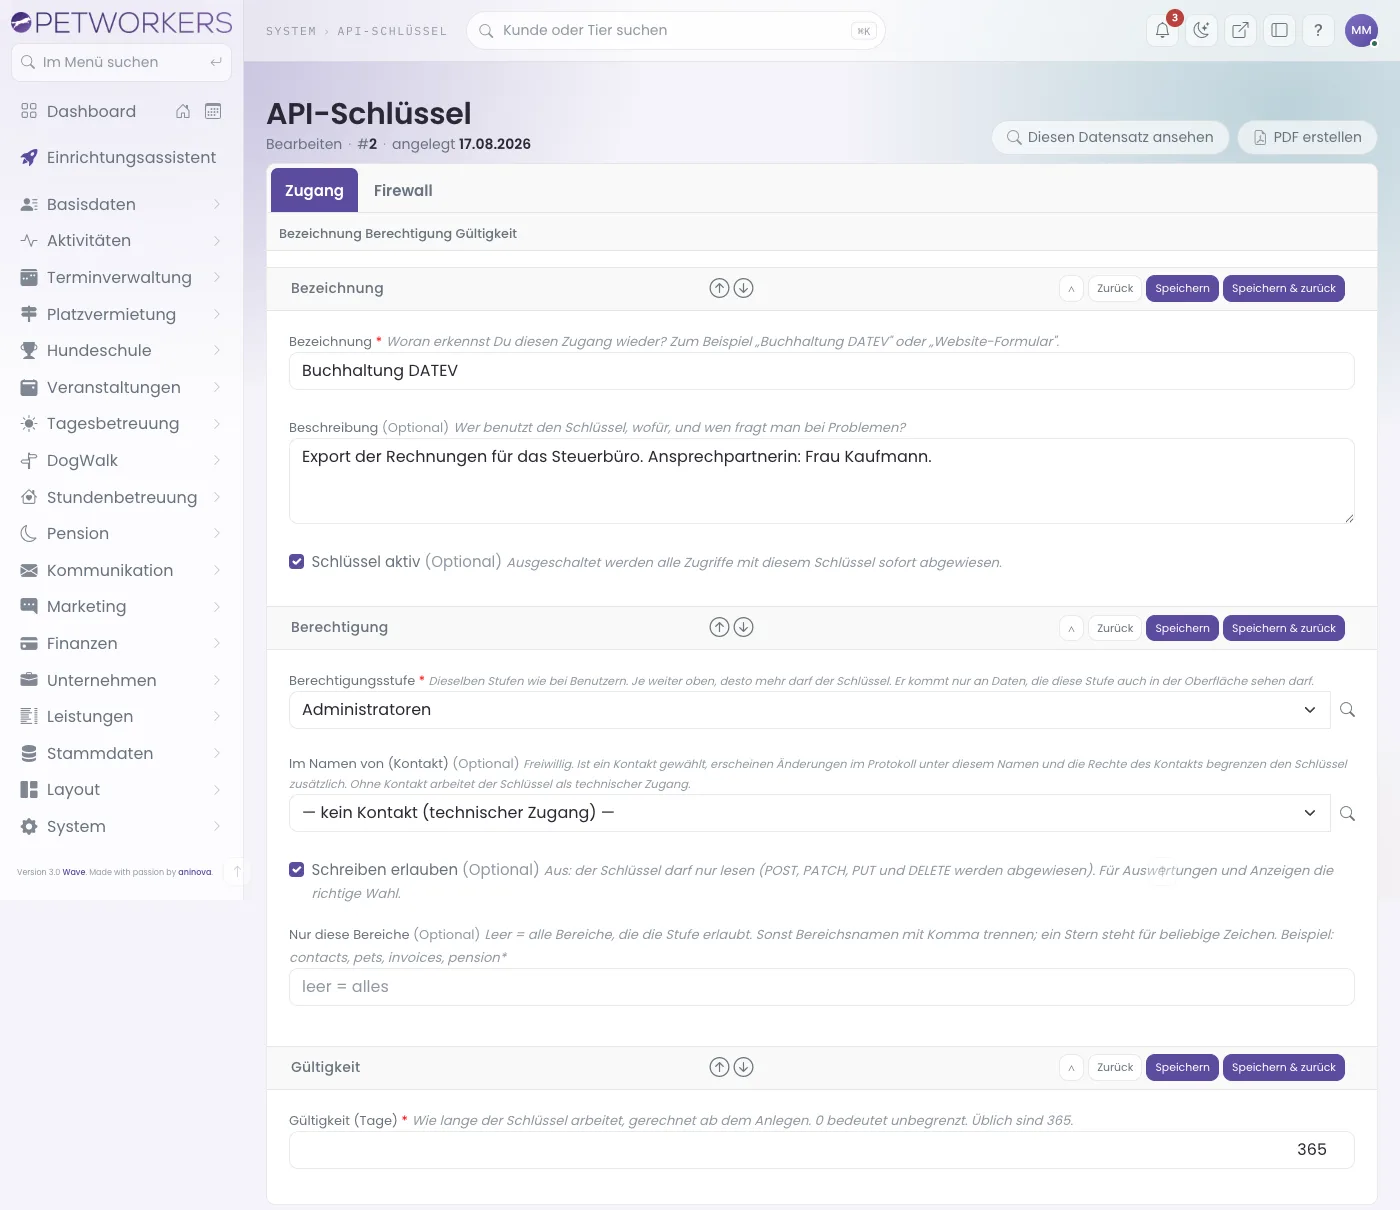Uncheck the Schlüssel aktiv checkbox
The image size is (1400, 1210).
pos(297,562)
